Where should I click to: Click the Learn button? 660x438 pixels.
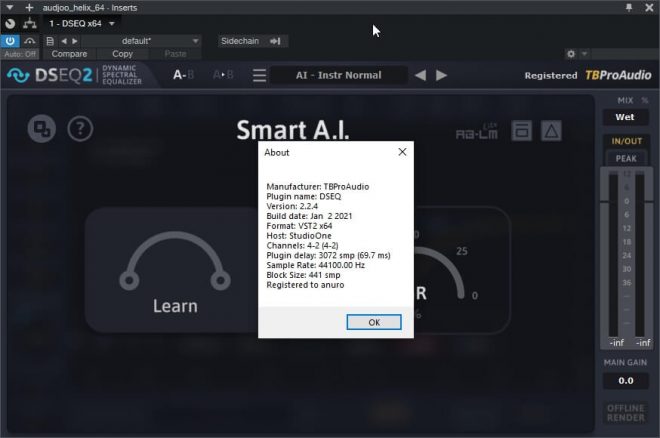(175, 270)
